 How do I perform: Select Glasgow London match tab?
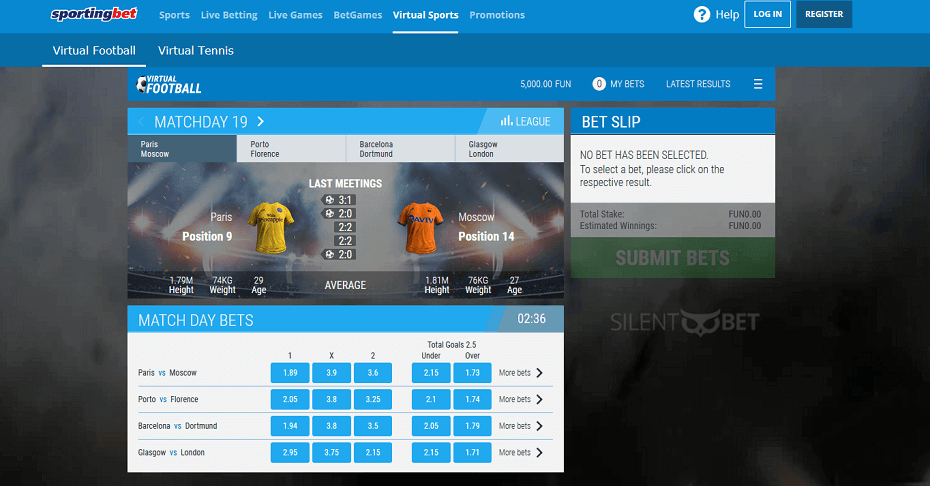click(509, 149)
